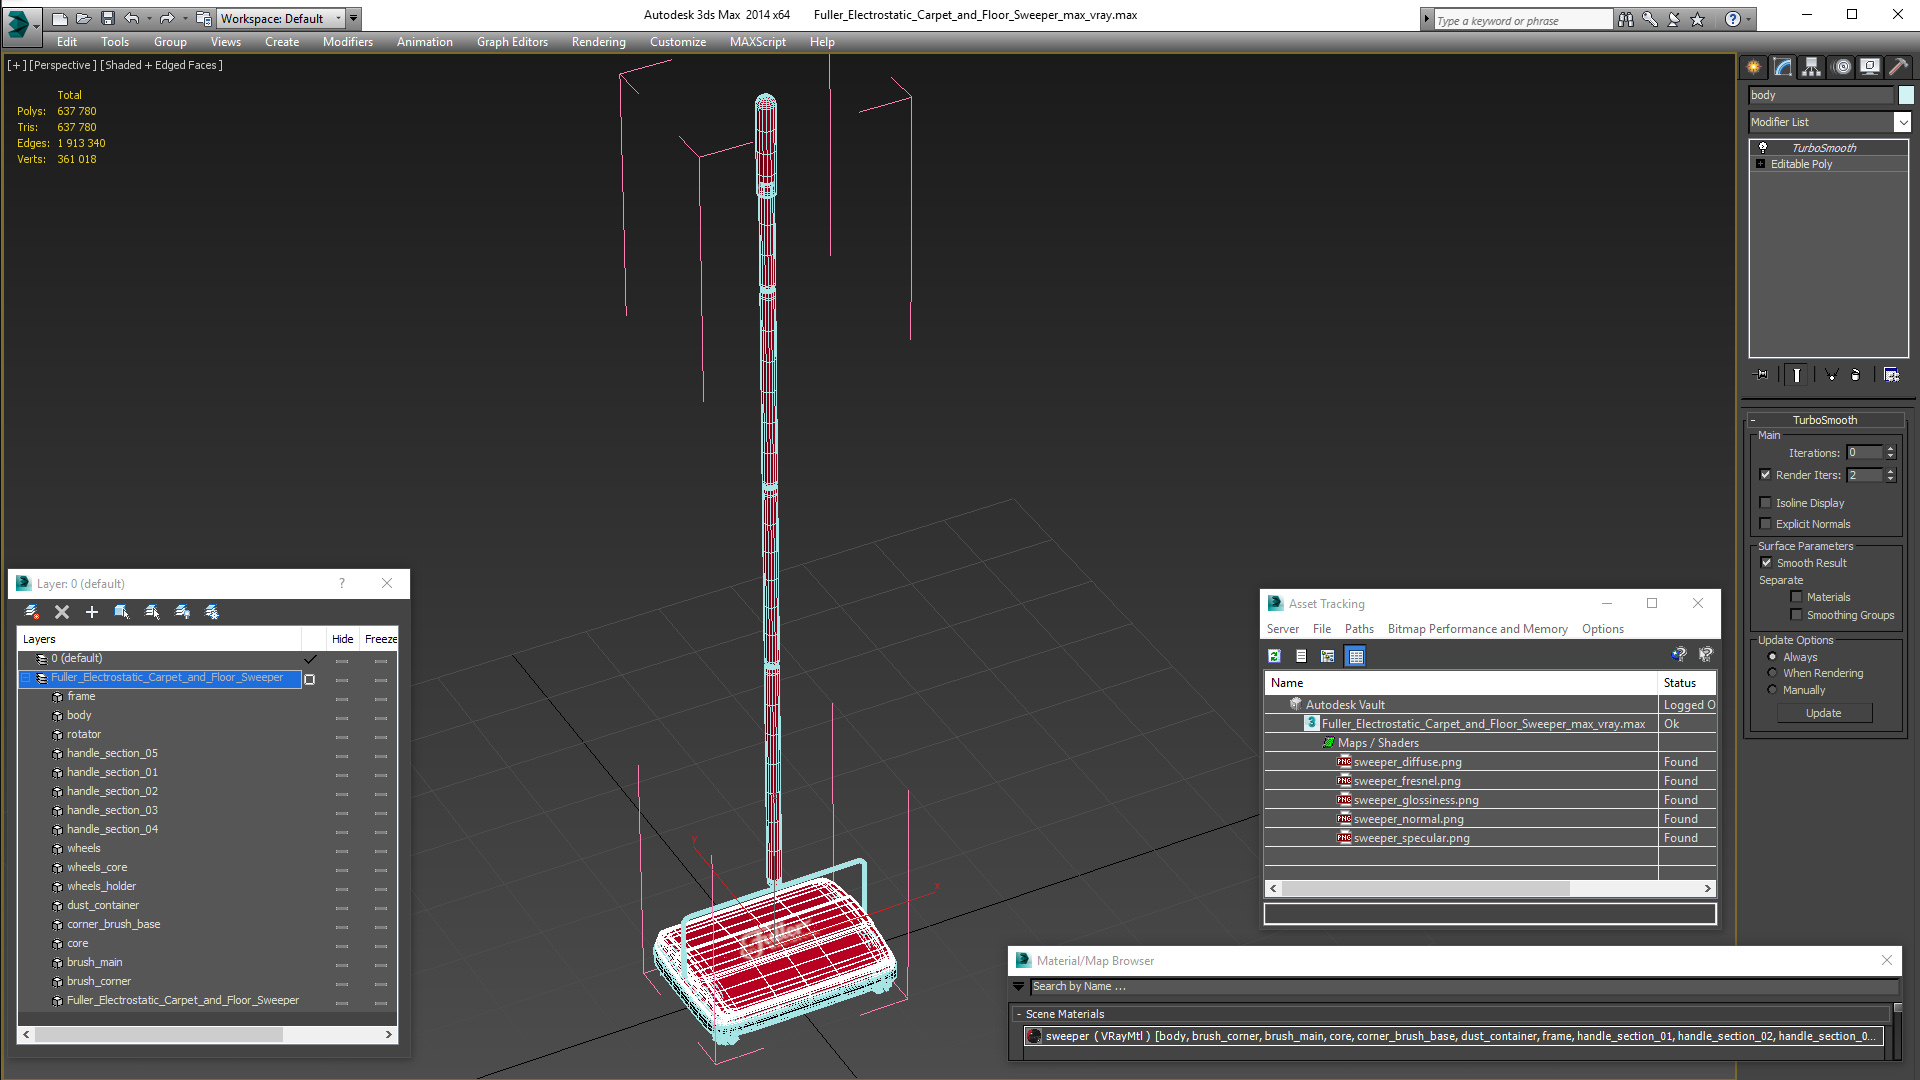Expand the Editable Poly plus sign
Screen dimensions: 1920x1080
[x=1761, y=164]
